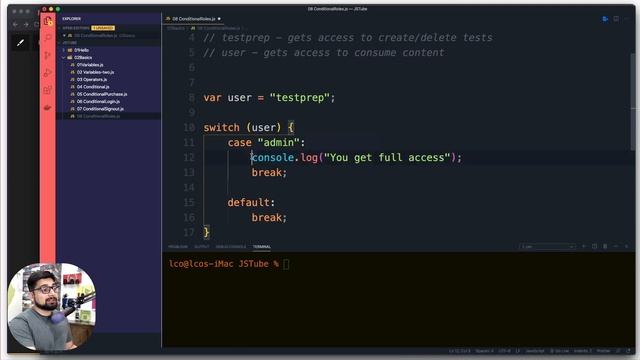The width and height of the screenshot is (640, 360).
Task: Click the Explorer panel title
Action: tap(71, 19)
